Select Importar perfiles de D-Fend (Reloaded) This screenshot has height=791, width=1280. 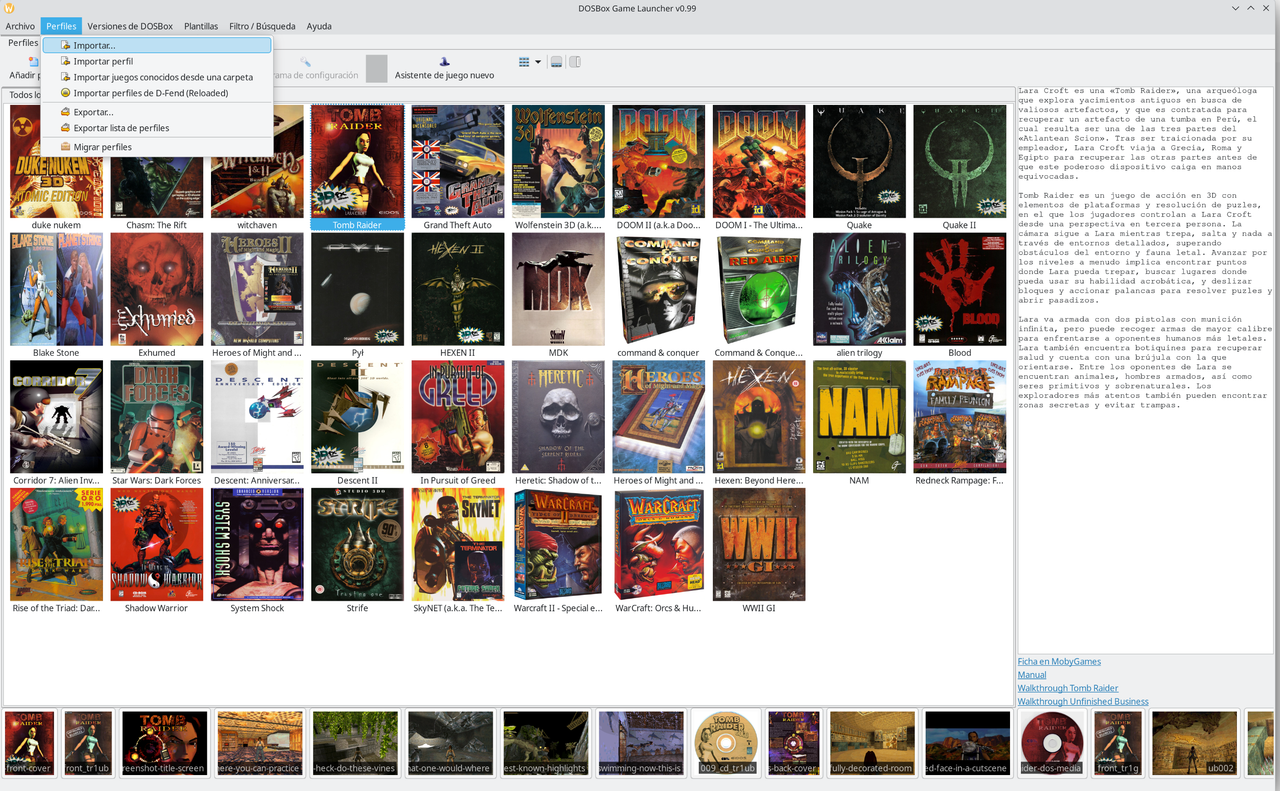point(157,93)
